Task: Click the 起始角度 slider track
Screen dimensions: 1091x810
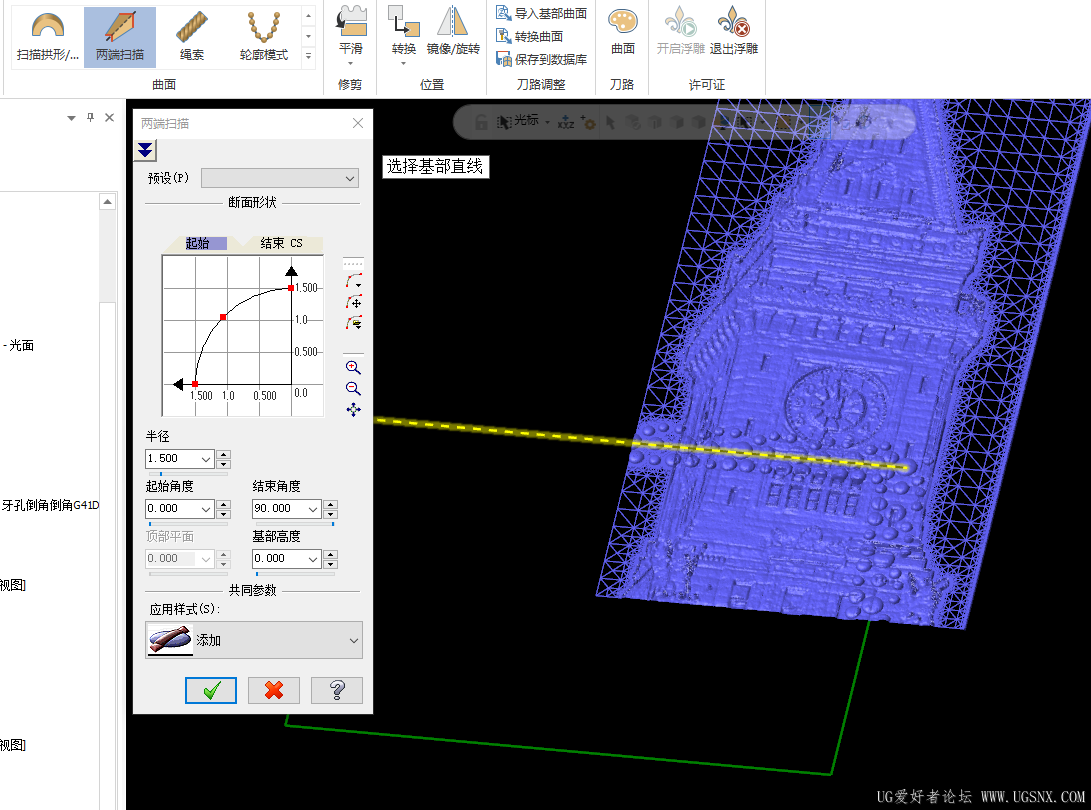Action: (x=188, y=524)
